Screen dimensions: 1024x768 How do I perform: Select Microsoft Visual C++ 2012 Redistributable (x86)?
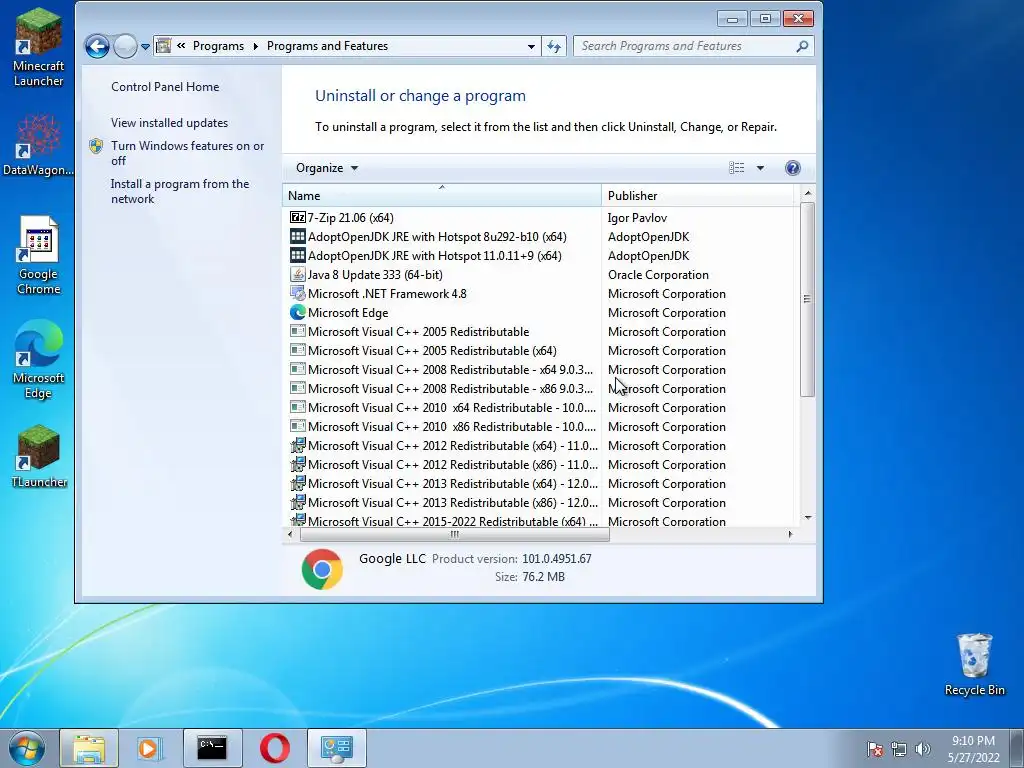443,464
